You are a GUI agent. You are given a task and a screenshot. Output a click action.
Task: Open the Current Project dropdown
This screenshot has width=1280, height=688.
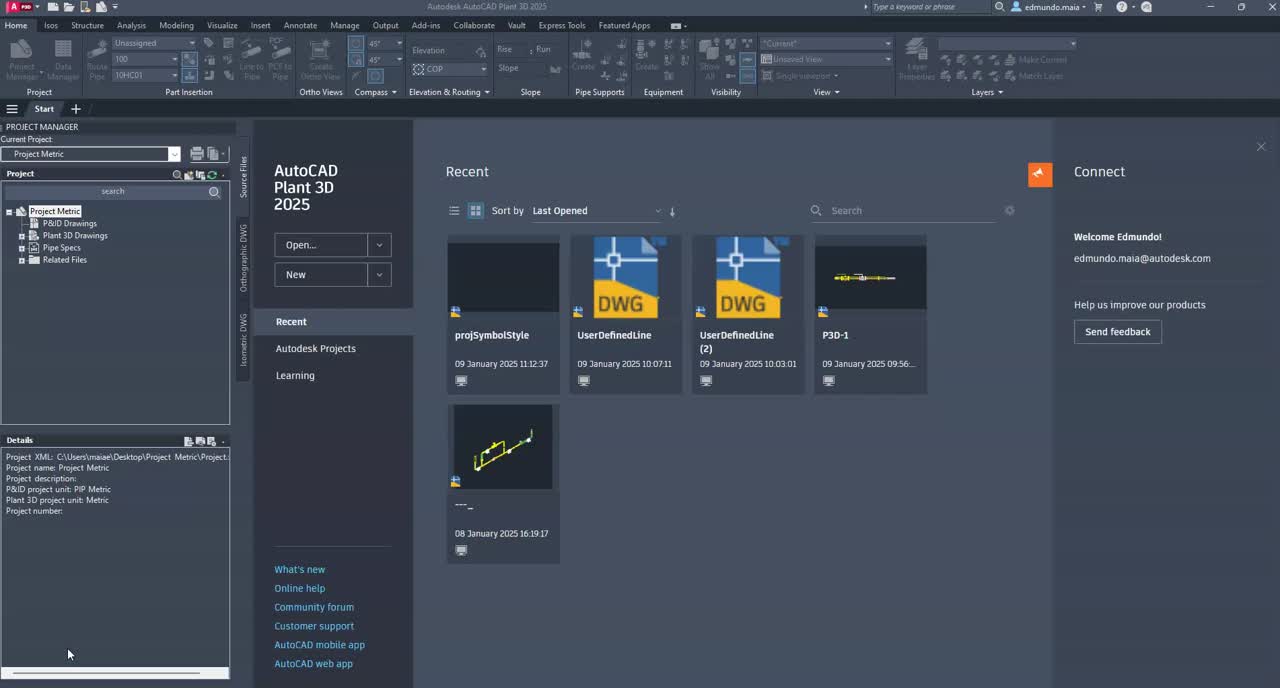tap(174, 154)
